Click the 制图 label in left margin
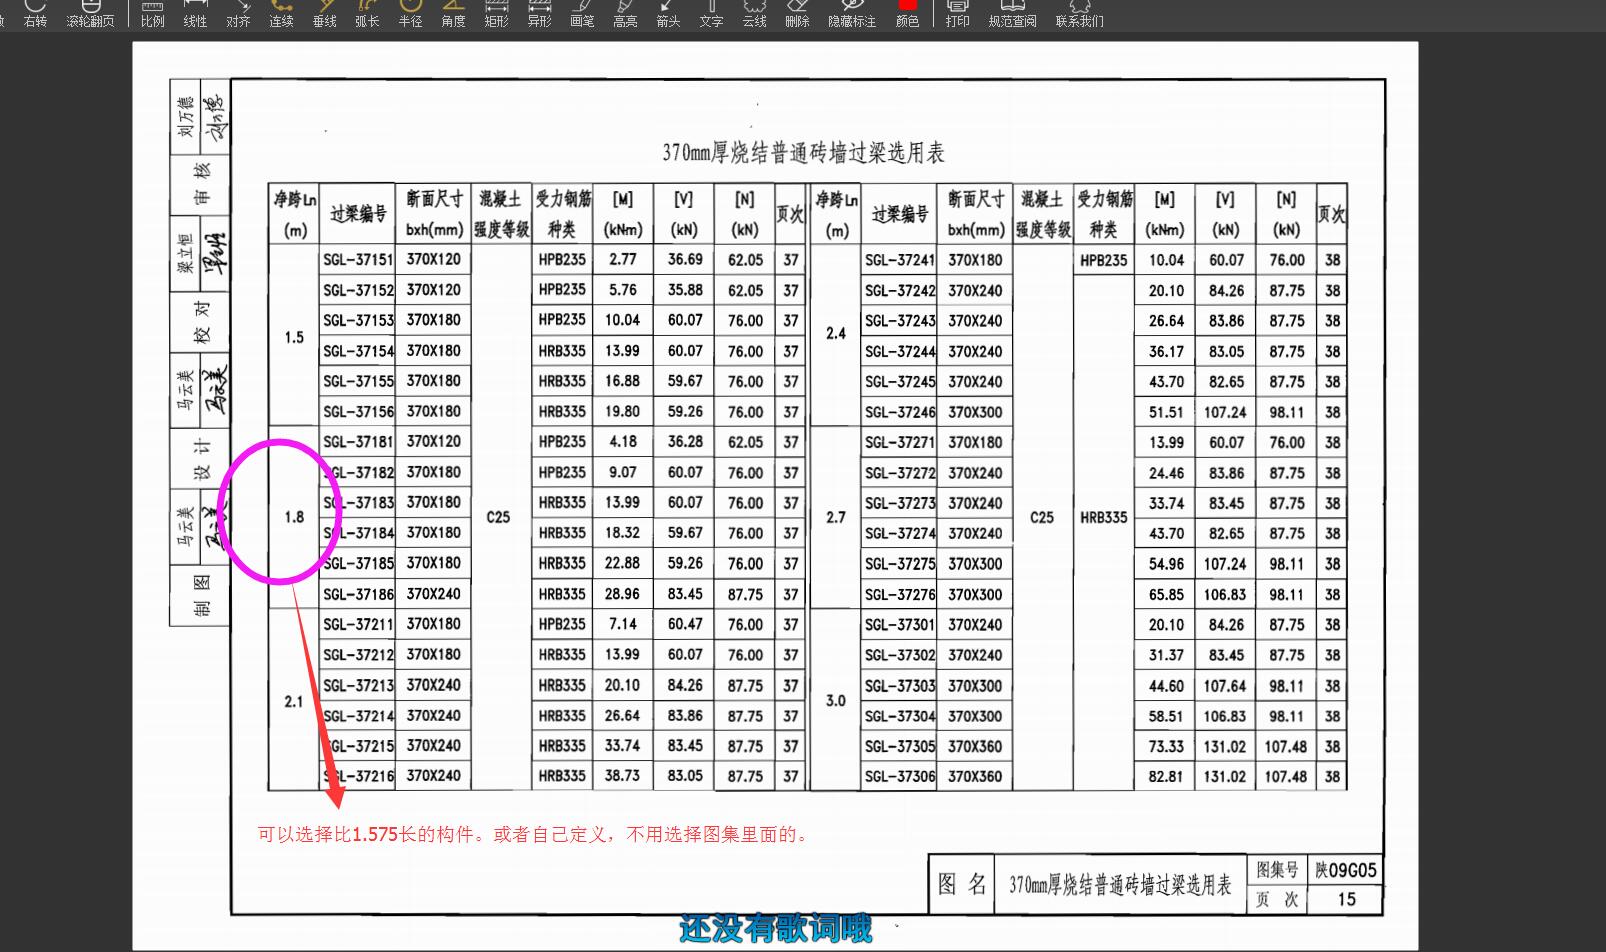Screen dimensions: 1606x952 point(202,595)
